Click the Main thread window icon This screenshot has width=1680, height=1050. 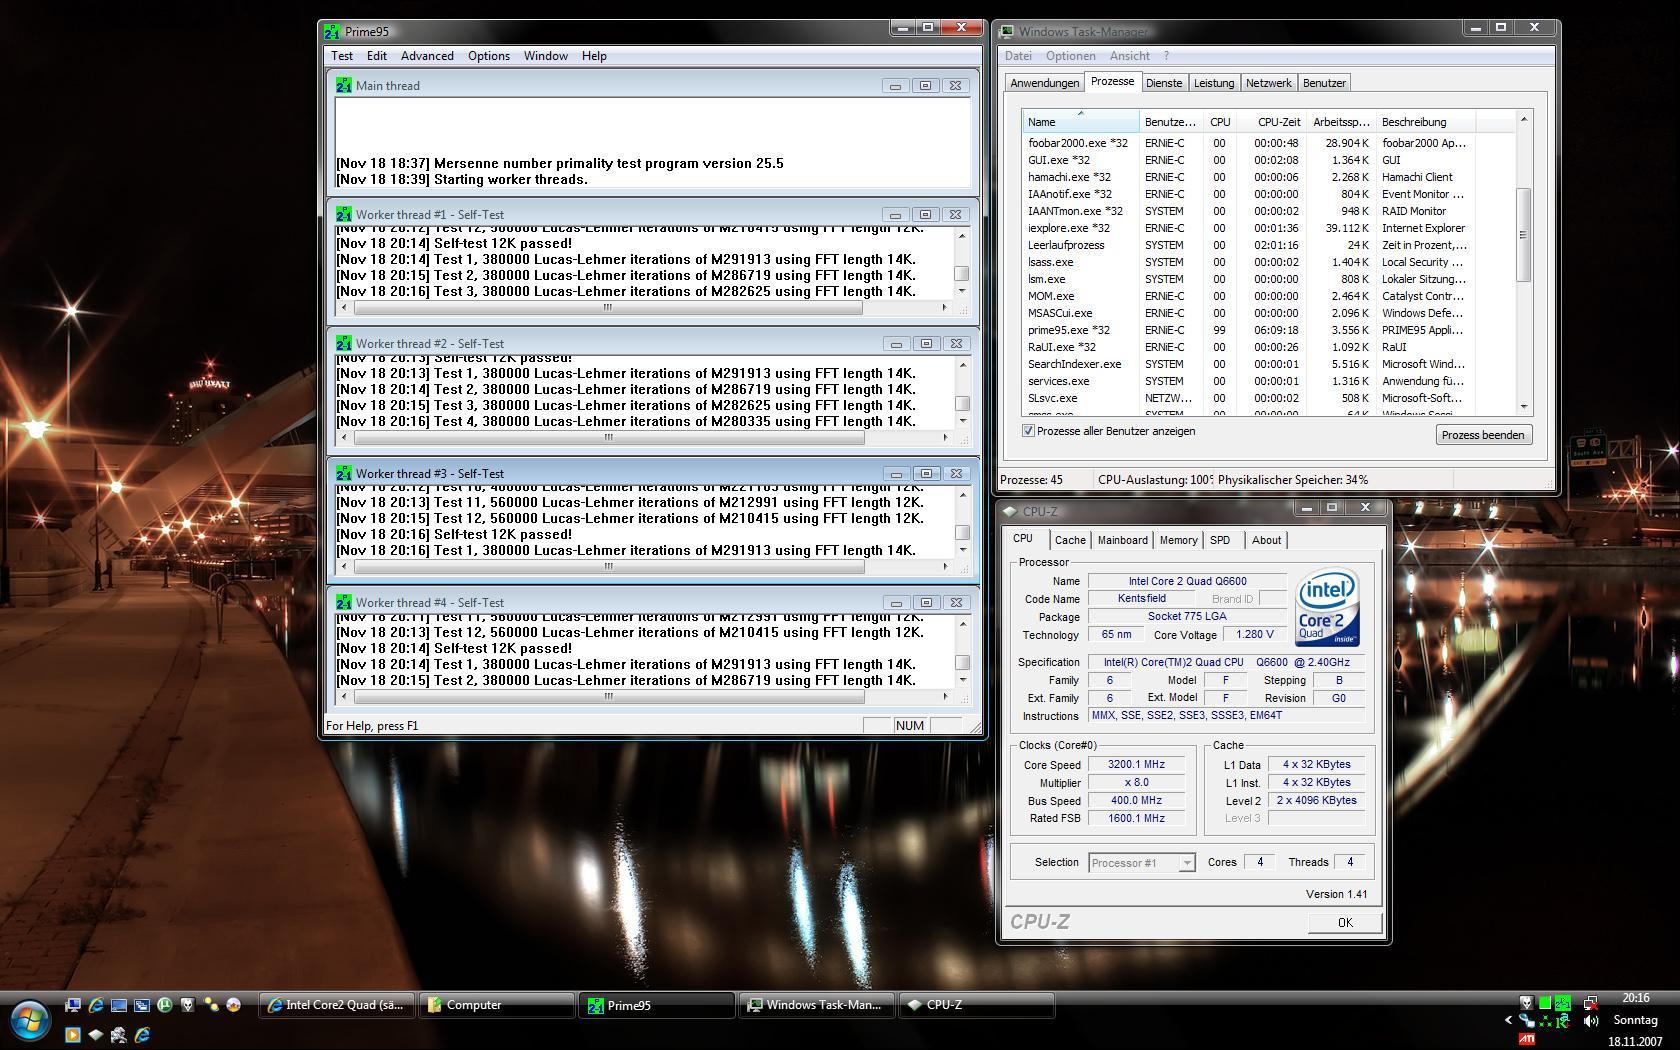point(344,85)
